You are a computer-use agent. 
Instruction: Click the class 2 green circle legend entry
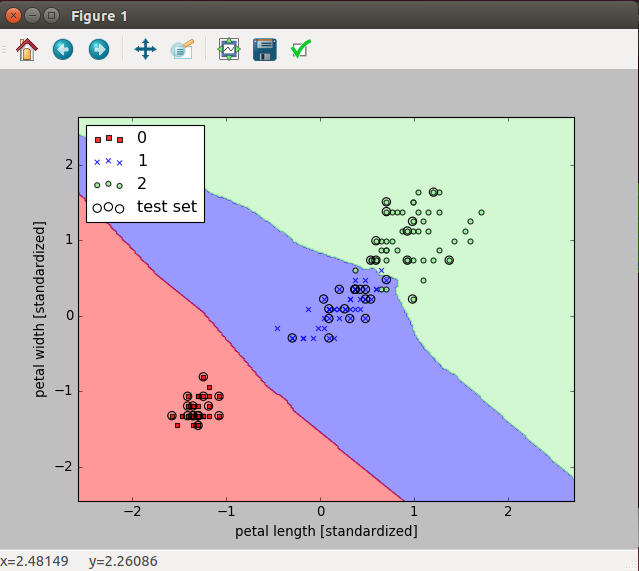point(141,184)
